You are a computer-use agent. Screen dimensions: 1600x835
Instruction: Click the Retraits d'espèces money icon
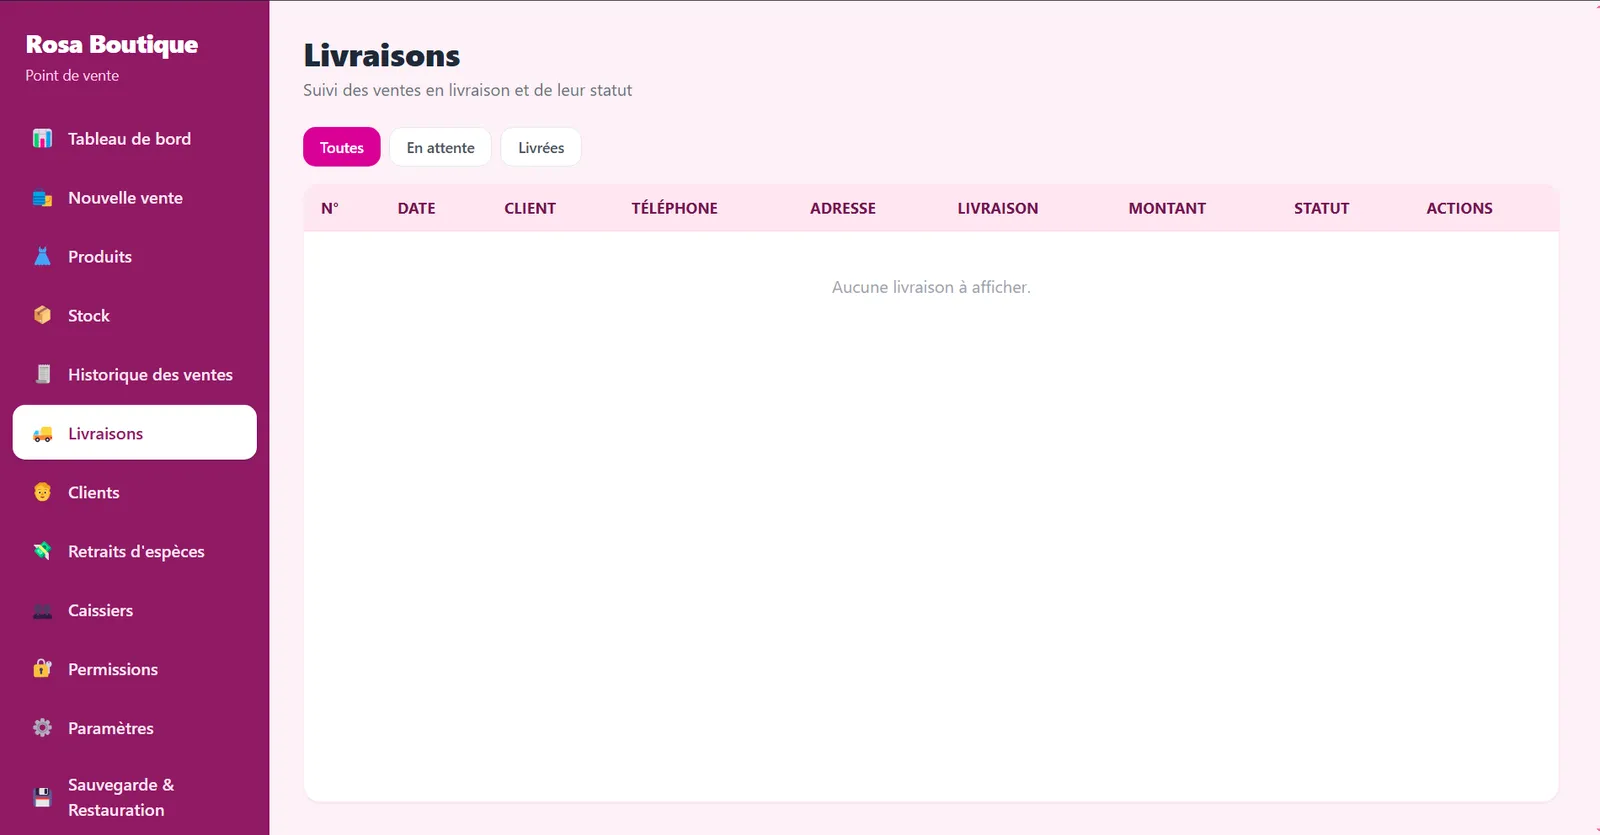click(42, 552)
